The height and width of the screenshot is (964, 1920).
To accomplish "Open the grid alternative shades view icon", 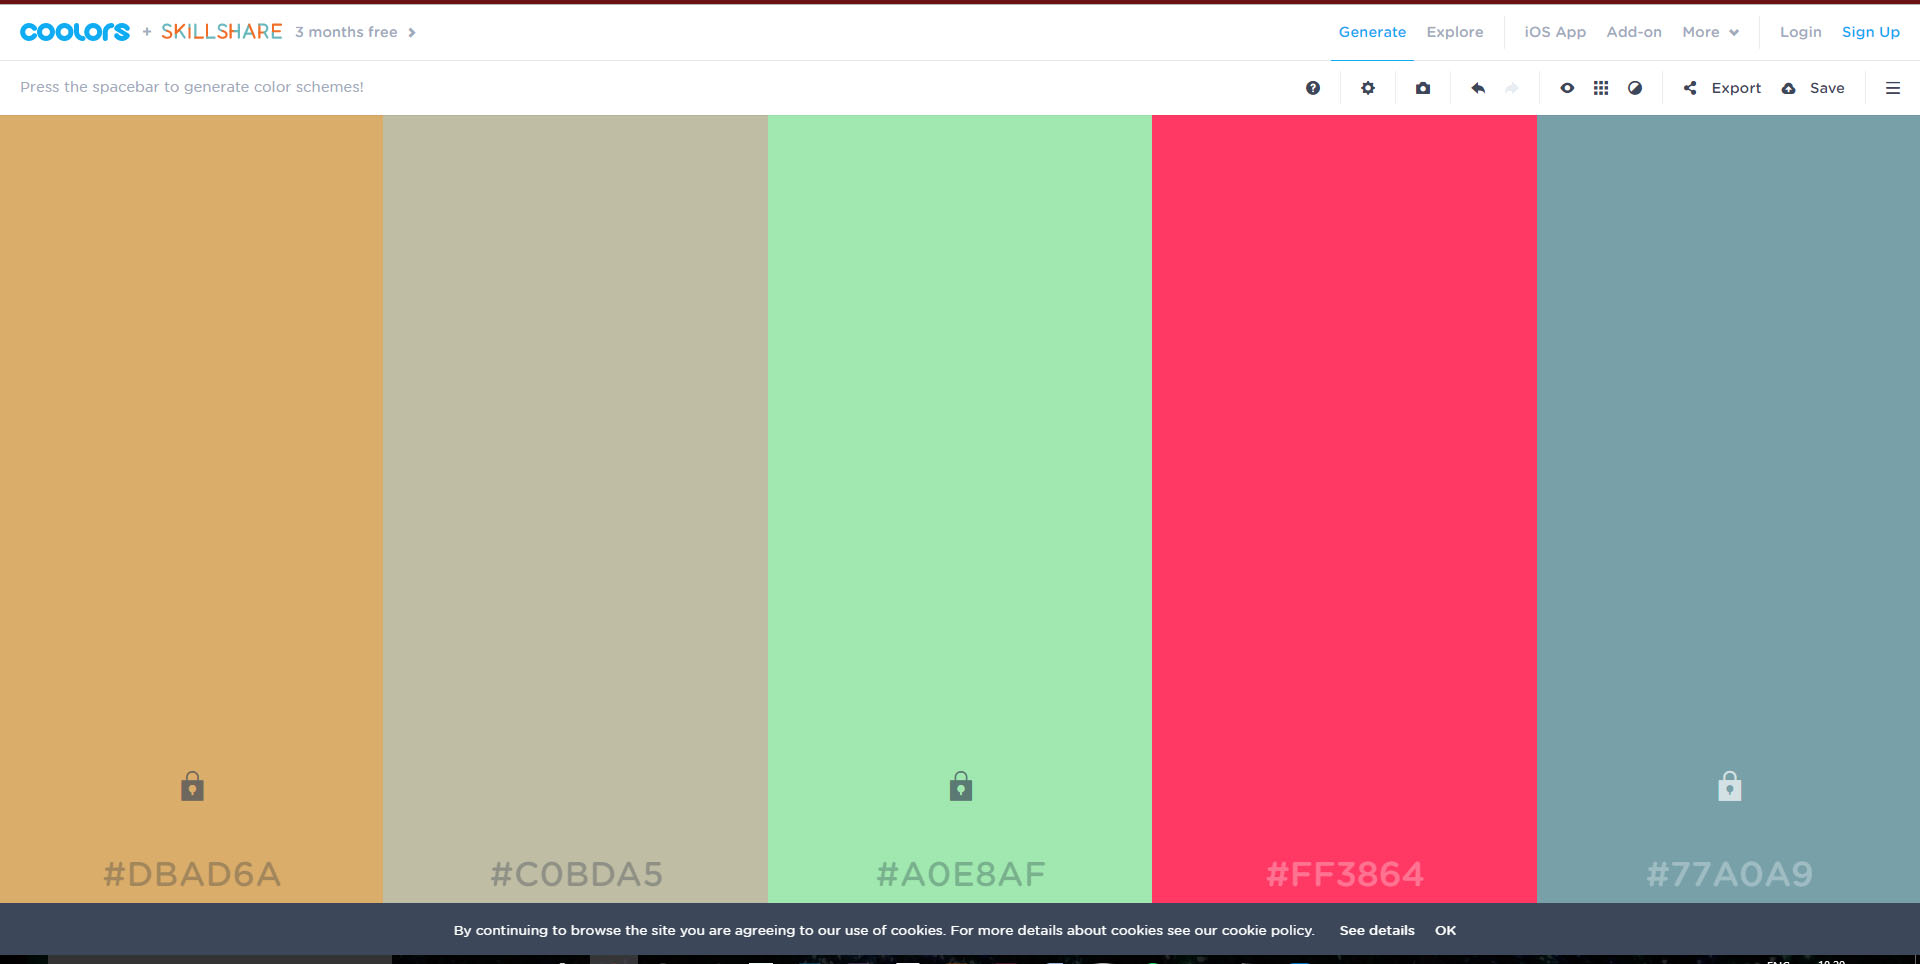I will (x=1601, y=88).
